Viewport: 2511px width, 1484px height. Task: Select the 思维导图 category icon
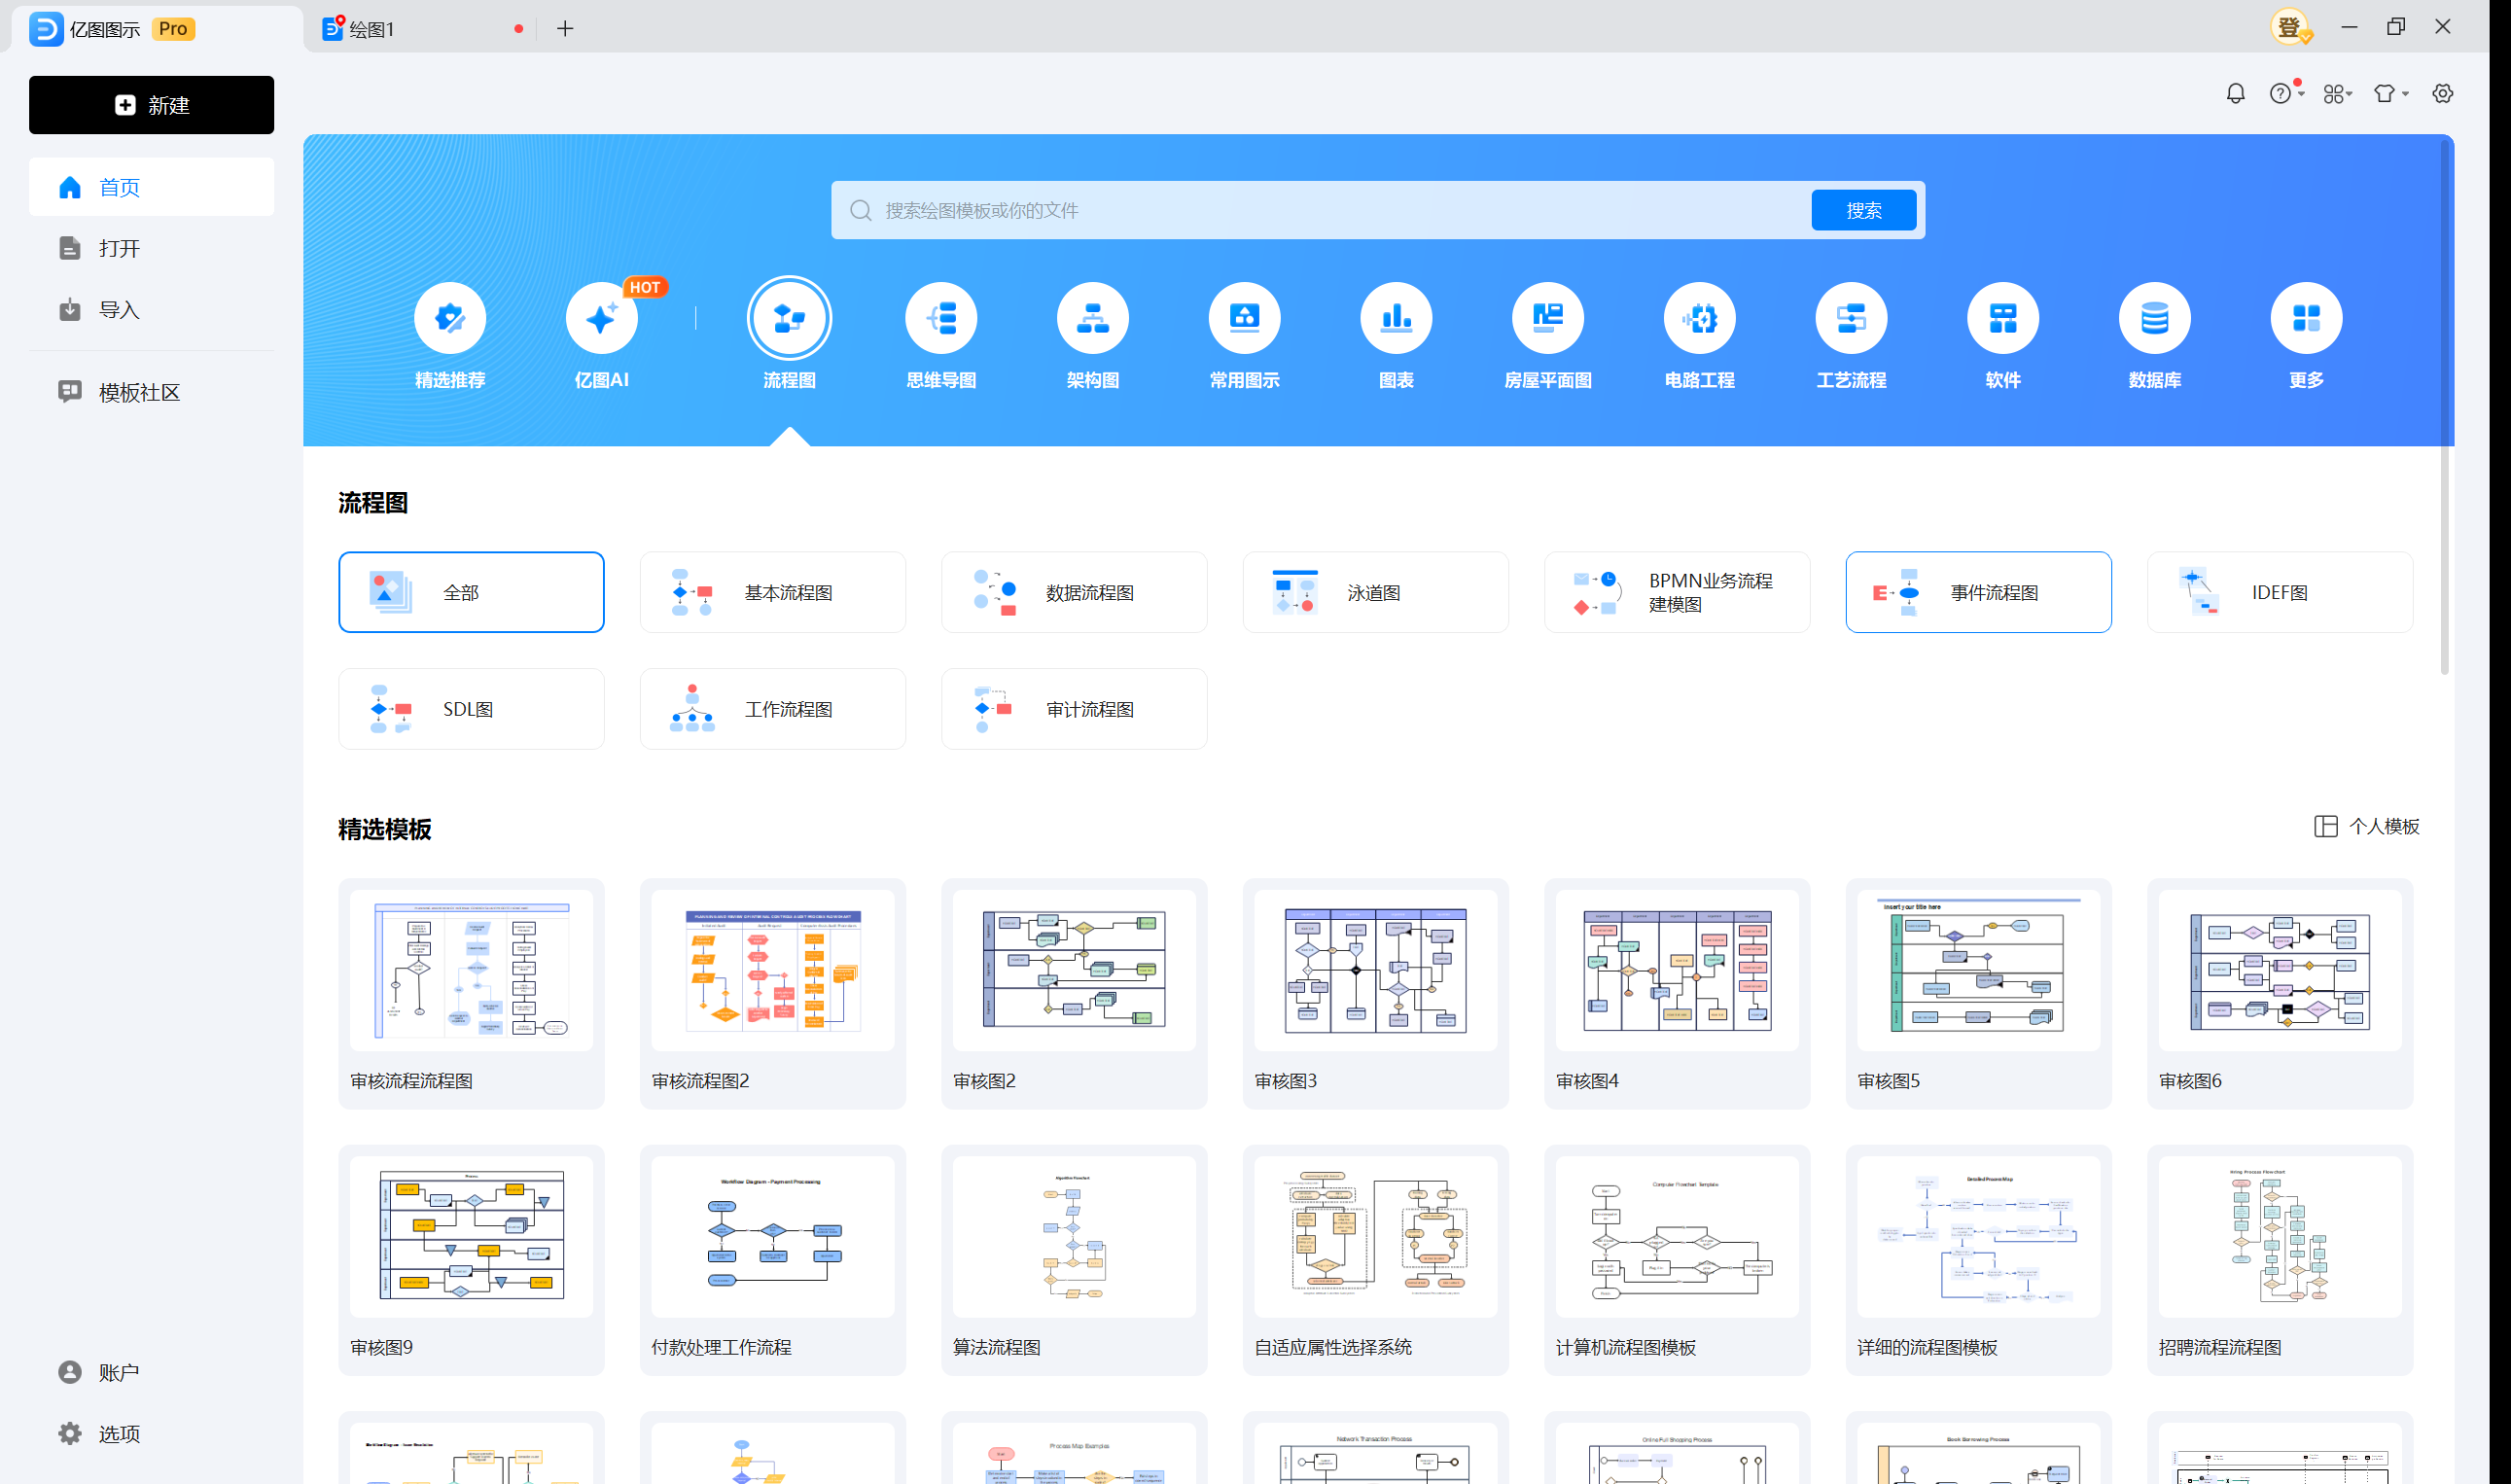pos(941,319)
